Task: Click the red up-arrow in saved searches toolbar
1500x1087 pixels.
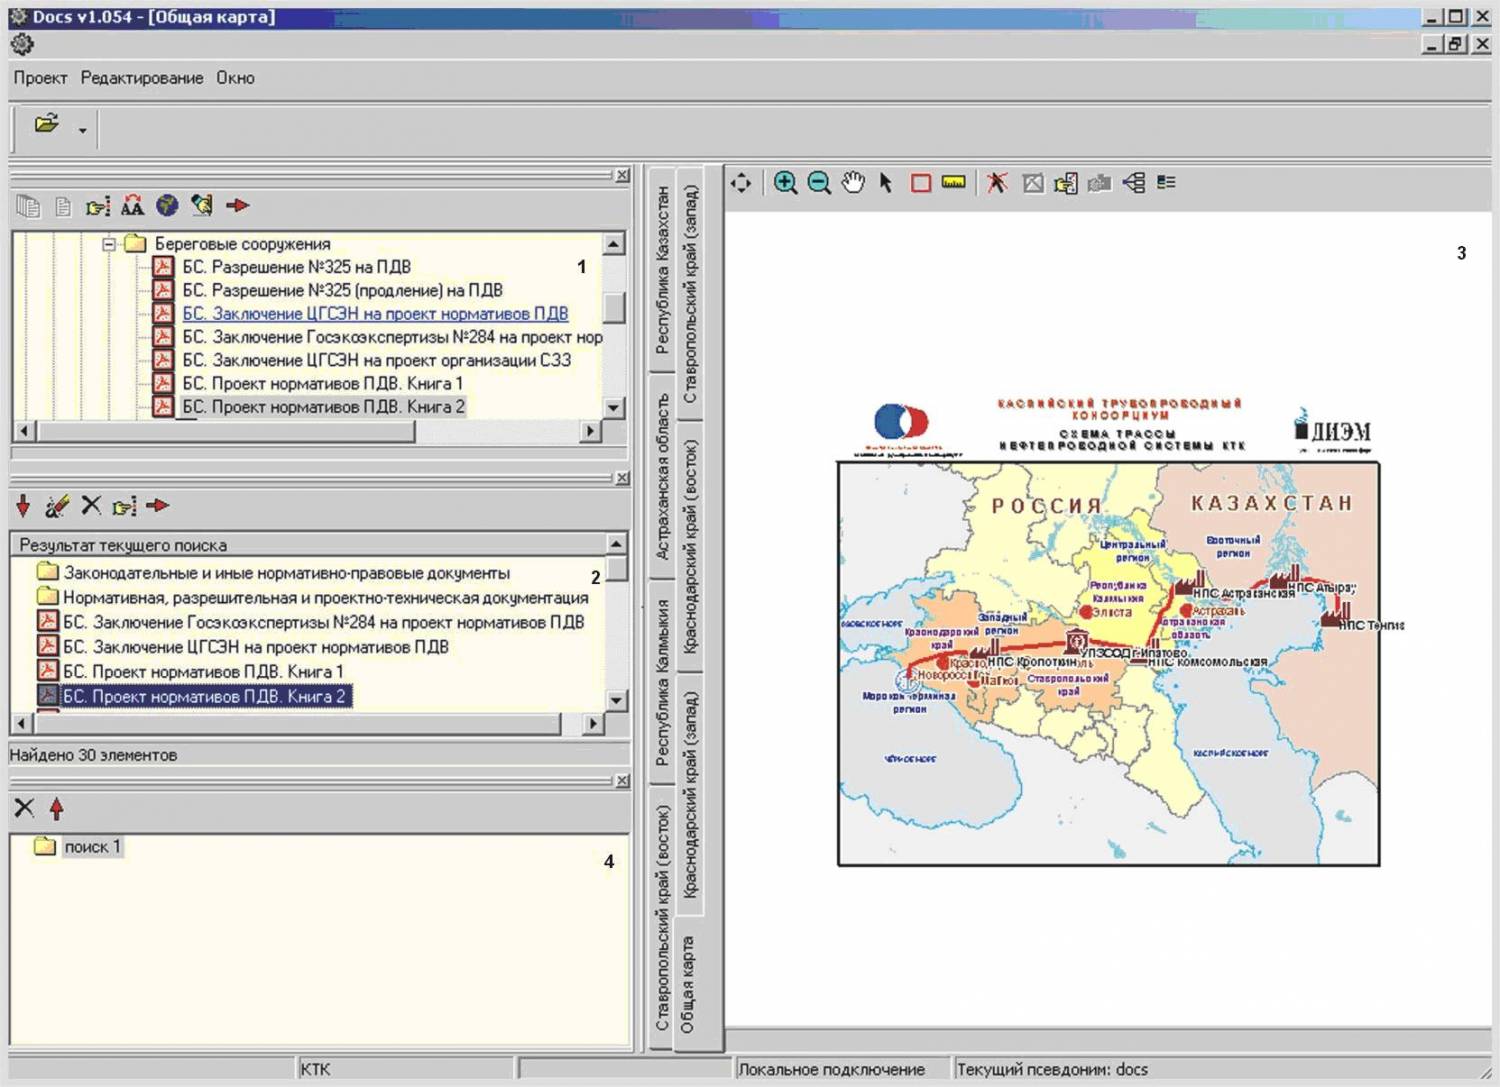Action: (57, 808)
